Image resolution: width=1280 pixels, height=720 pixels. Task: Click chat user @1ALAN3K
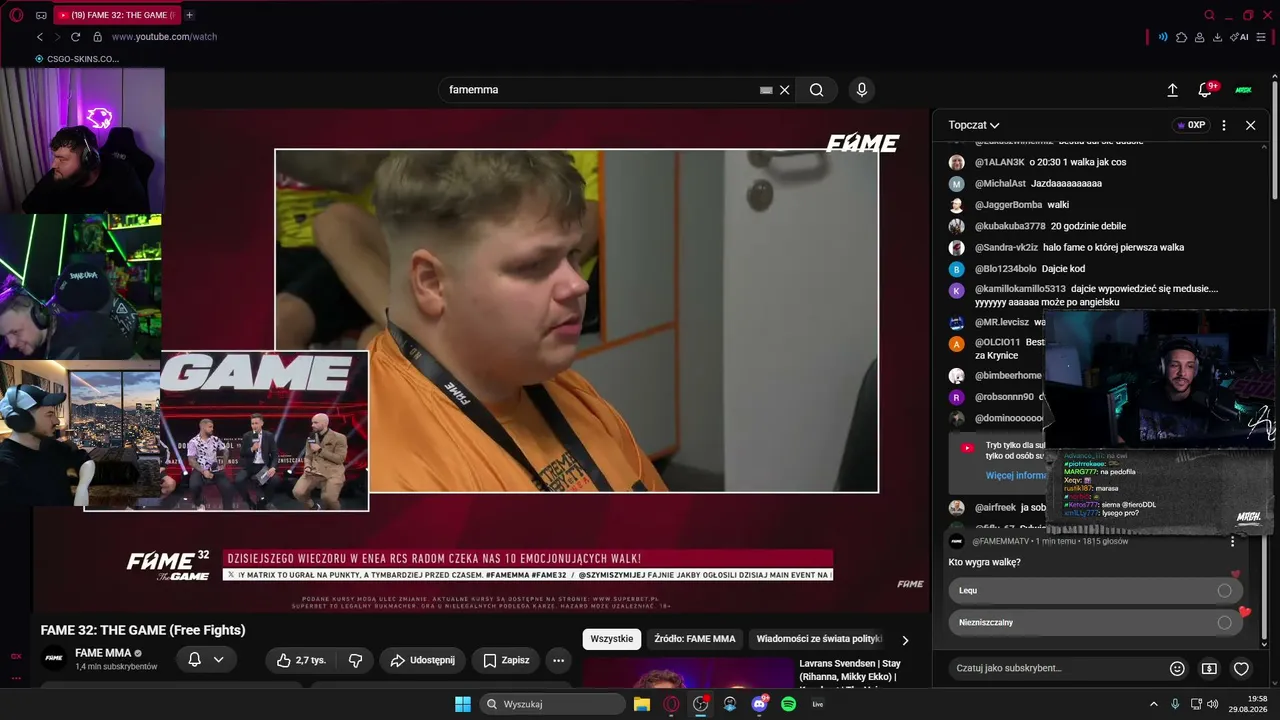click(999, 162)
